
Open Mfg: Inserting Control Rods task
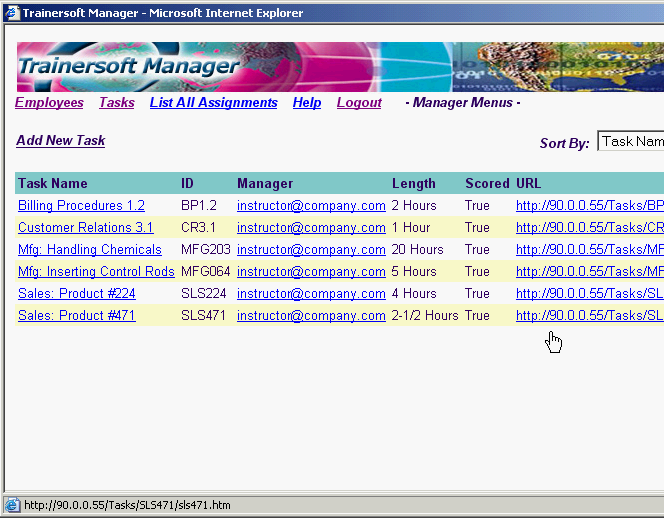coord(96,271)
